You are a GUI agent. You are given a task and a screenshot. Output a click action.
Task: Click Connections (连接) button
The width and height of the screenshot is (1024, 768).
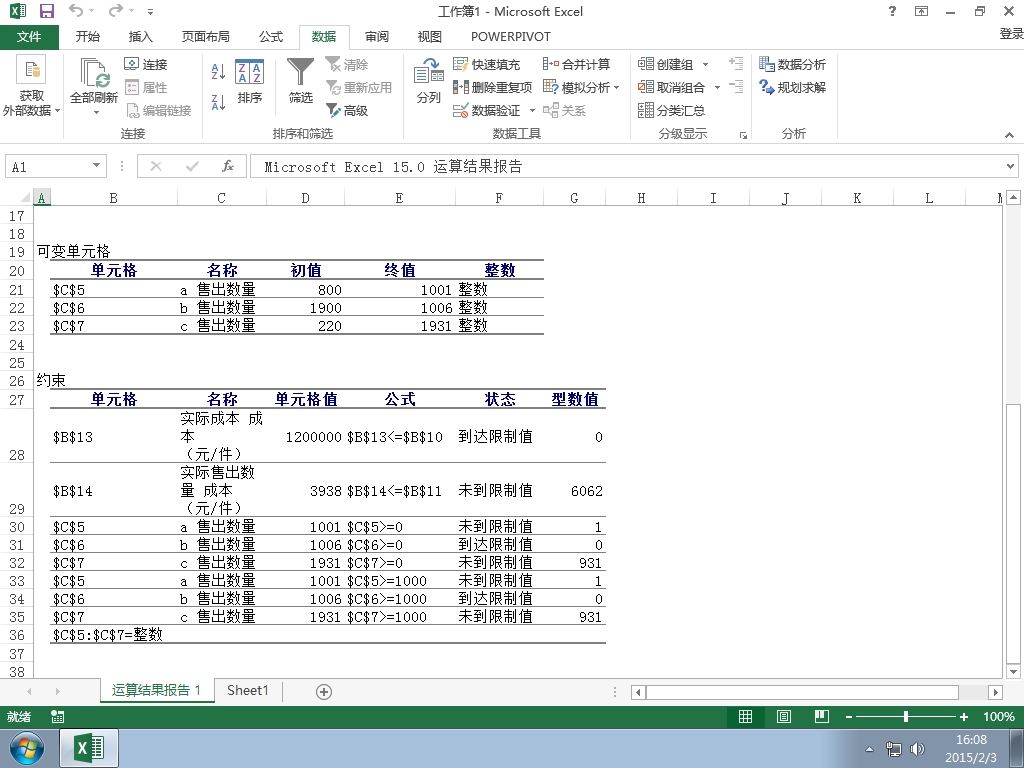point(146,64)
